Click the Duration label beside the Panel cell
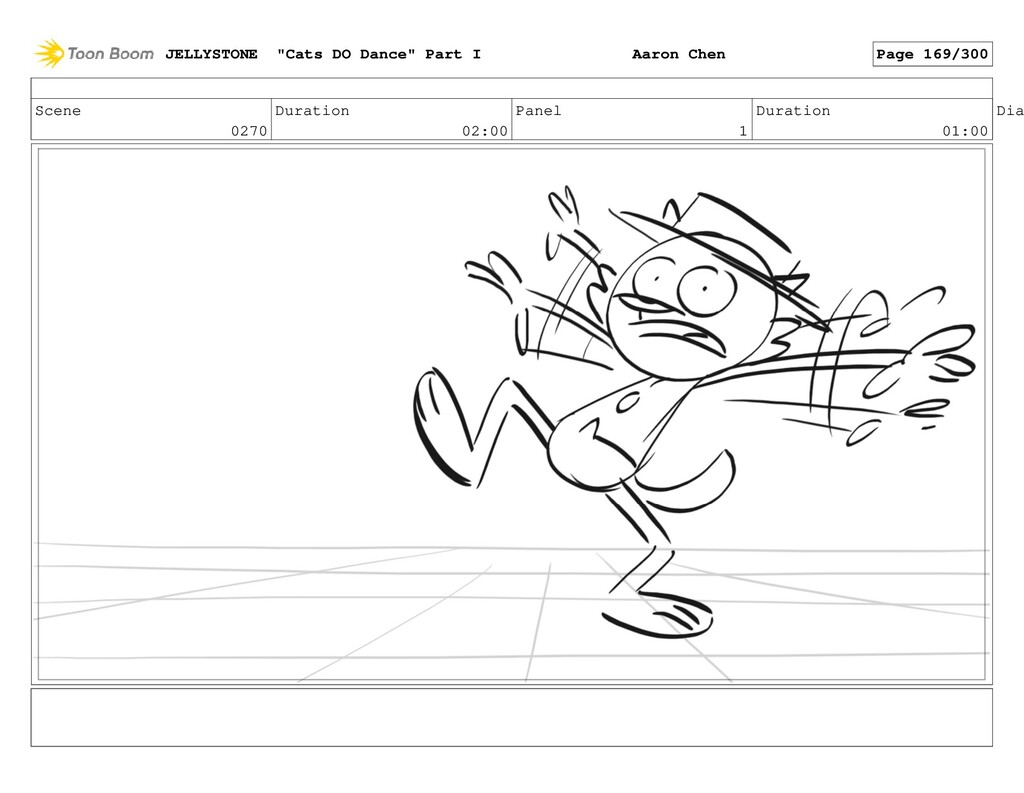The width and height of the screenshot is (1024, 793). click(x=793, y=110)
